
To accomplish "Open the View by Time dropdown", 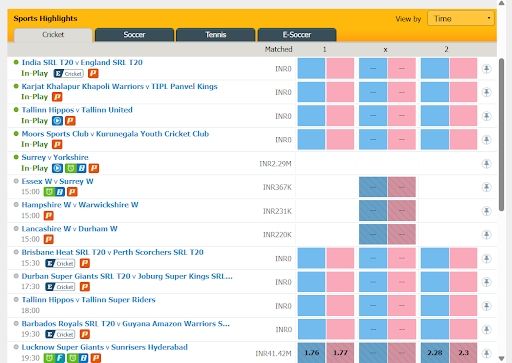I will (461, 19).
